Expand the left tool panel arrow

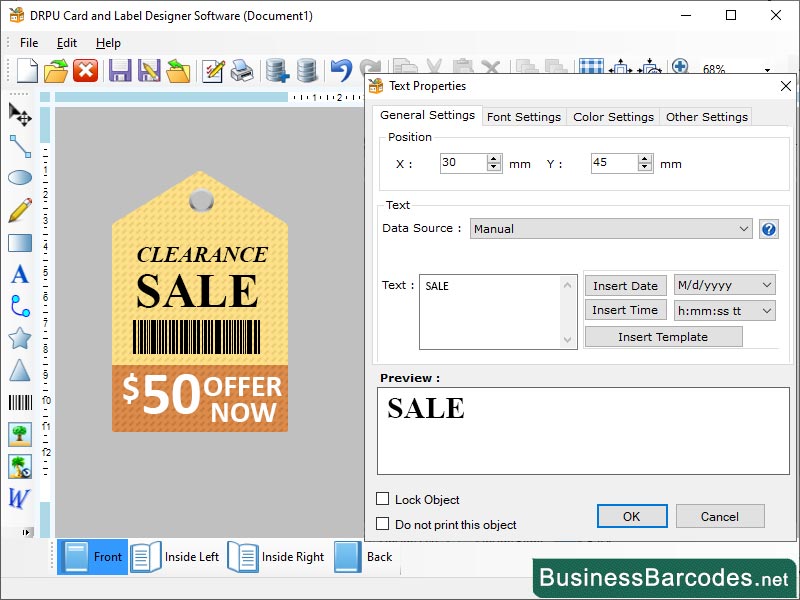point(27,532)
